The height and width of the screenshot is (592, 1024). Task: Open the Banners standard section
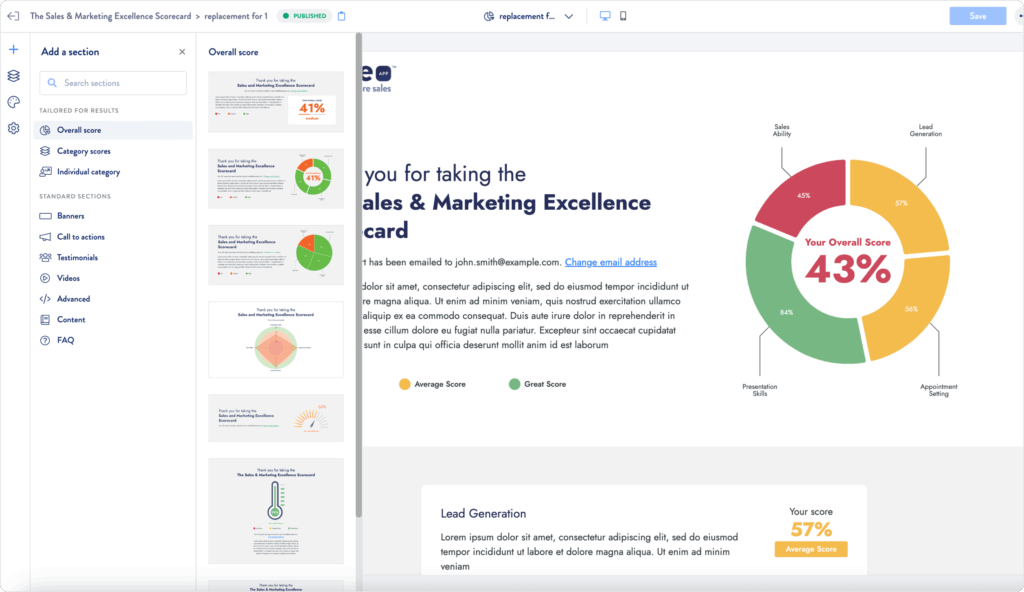coord(70,216)
